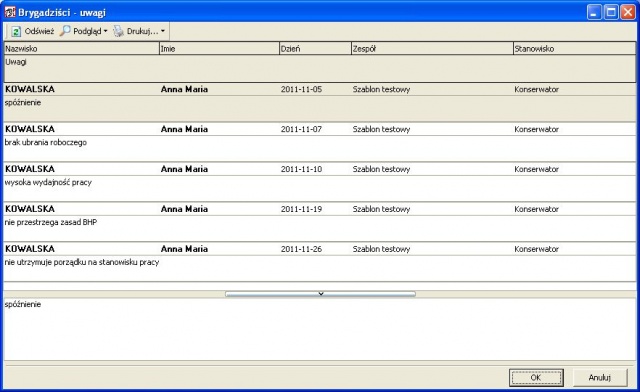Click the Odśwież refresh icon
Viewport: 640px width, 392px height.
(x=16, y=31)
